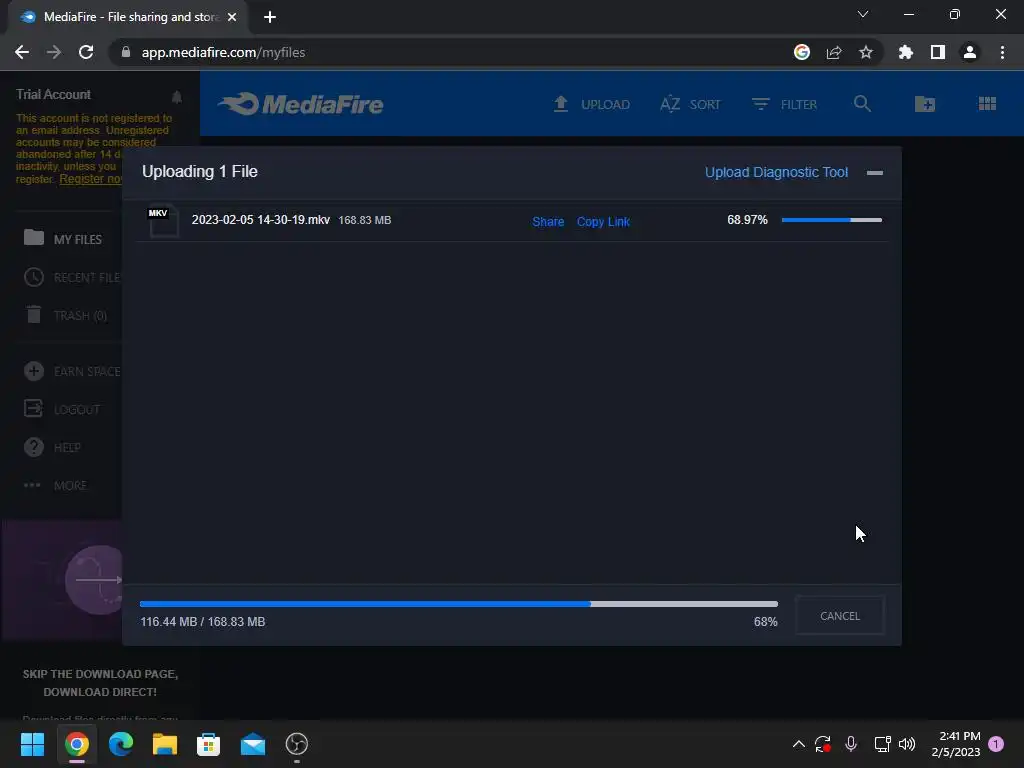Click the address bar URL
This screenshot has height=768, width=1024.
[223, 52]
